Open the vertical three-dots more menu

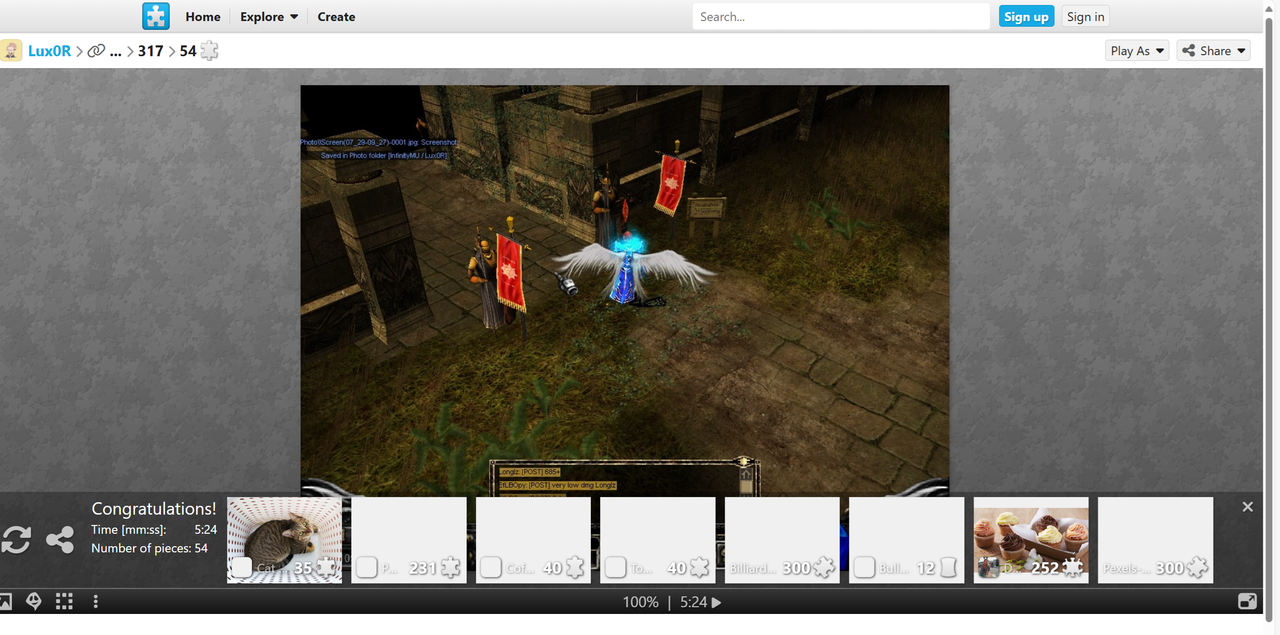click(96, 601)
